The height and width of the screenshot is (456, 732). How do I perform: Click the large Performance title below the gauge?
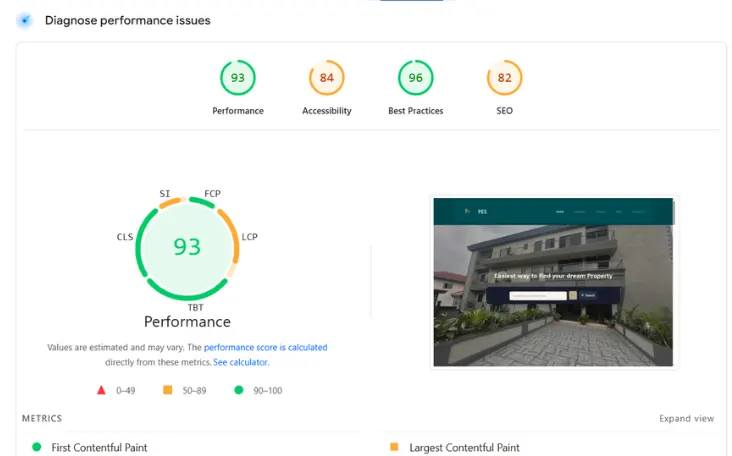pos(187,322)
